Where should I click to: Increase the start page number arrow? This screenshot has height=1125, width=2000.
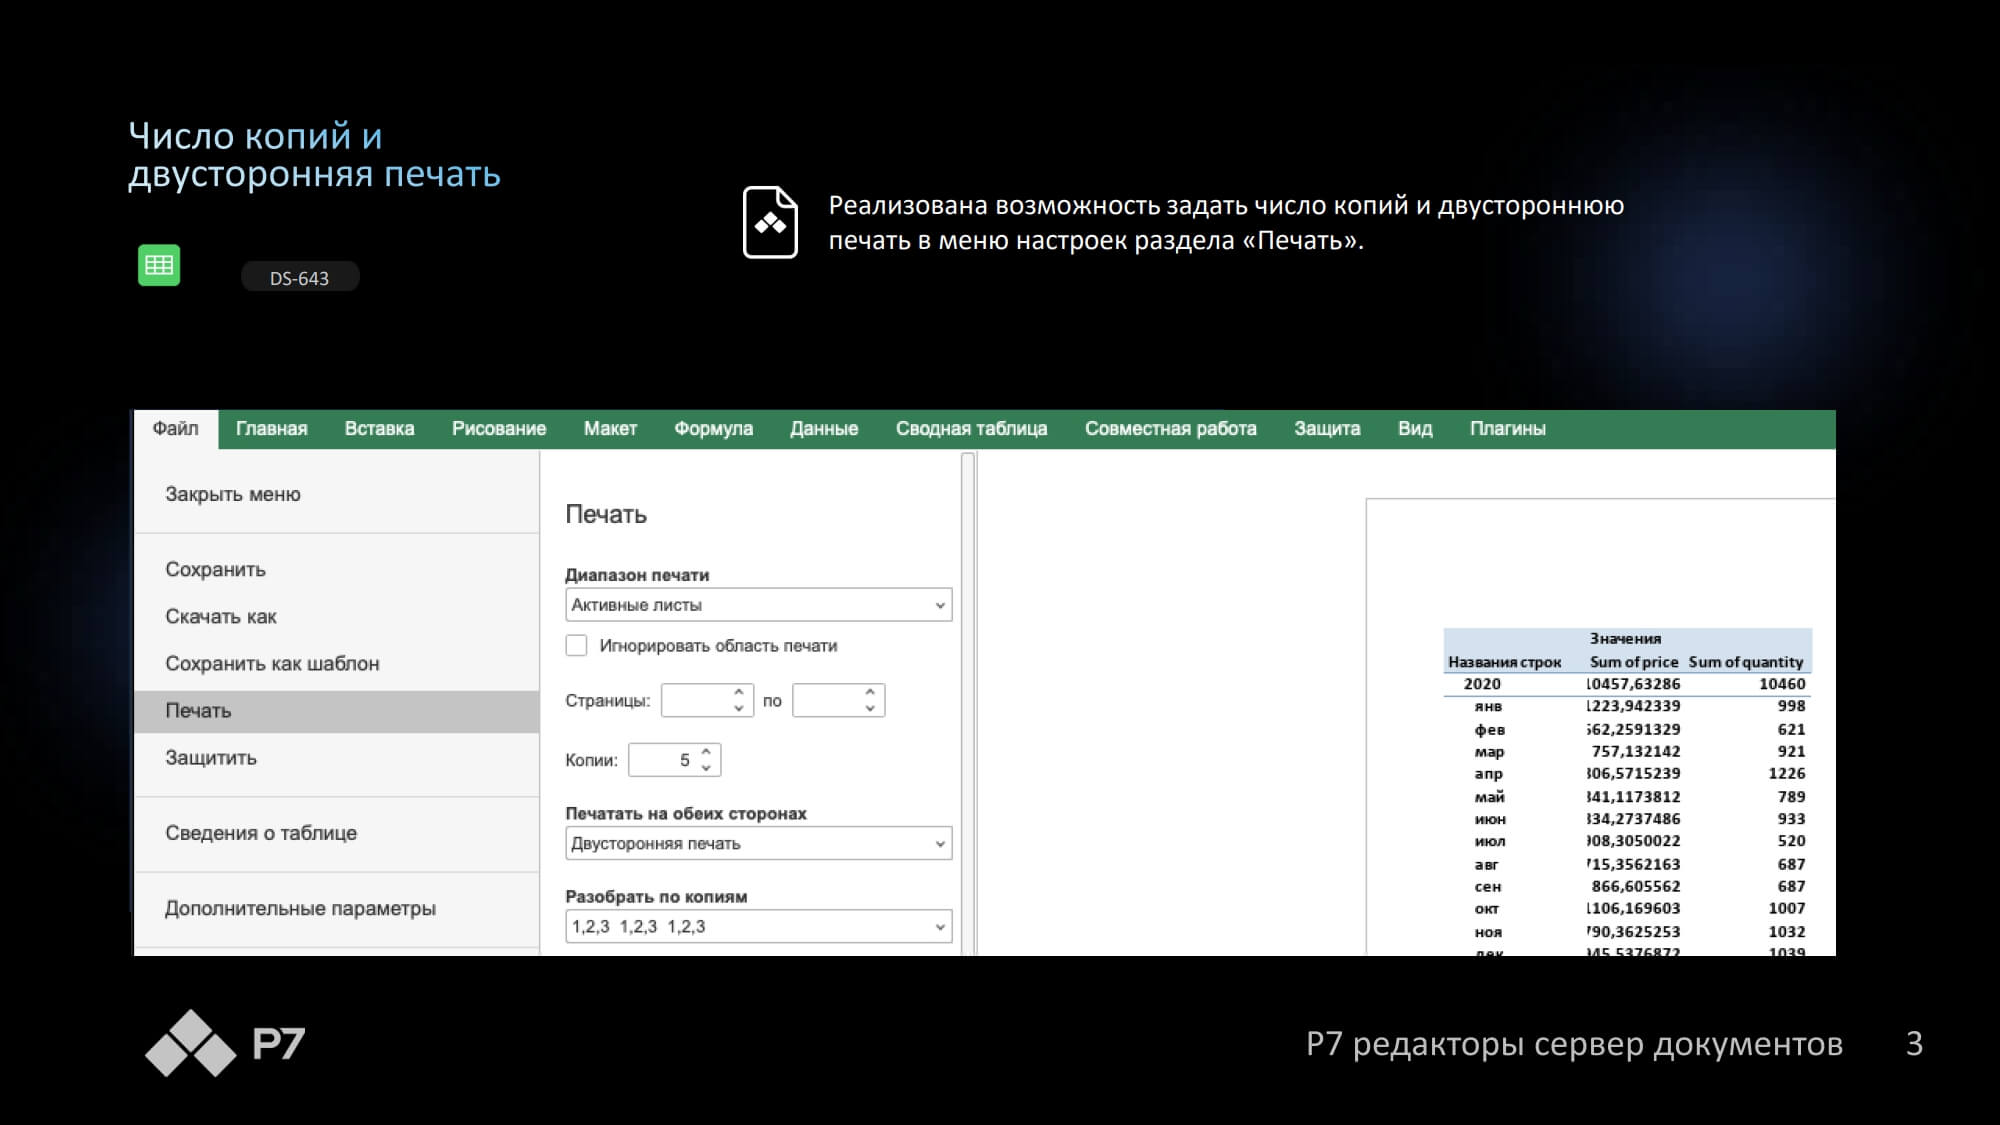coord(738,692)
